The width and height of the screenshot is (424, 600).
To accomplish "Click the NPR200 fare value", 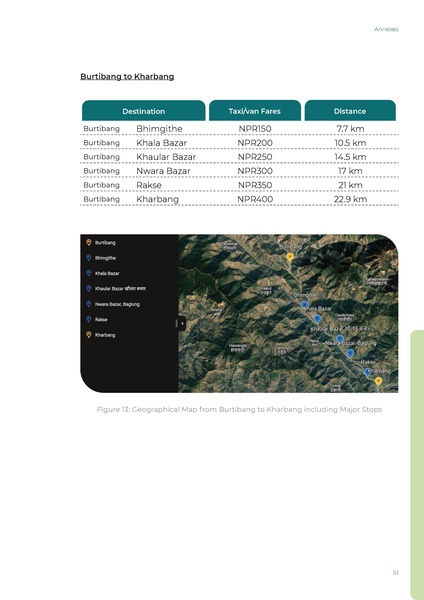I will (255, 143).
